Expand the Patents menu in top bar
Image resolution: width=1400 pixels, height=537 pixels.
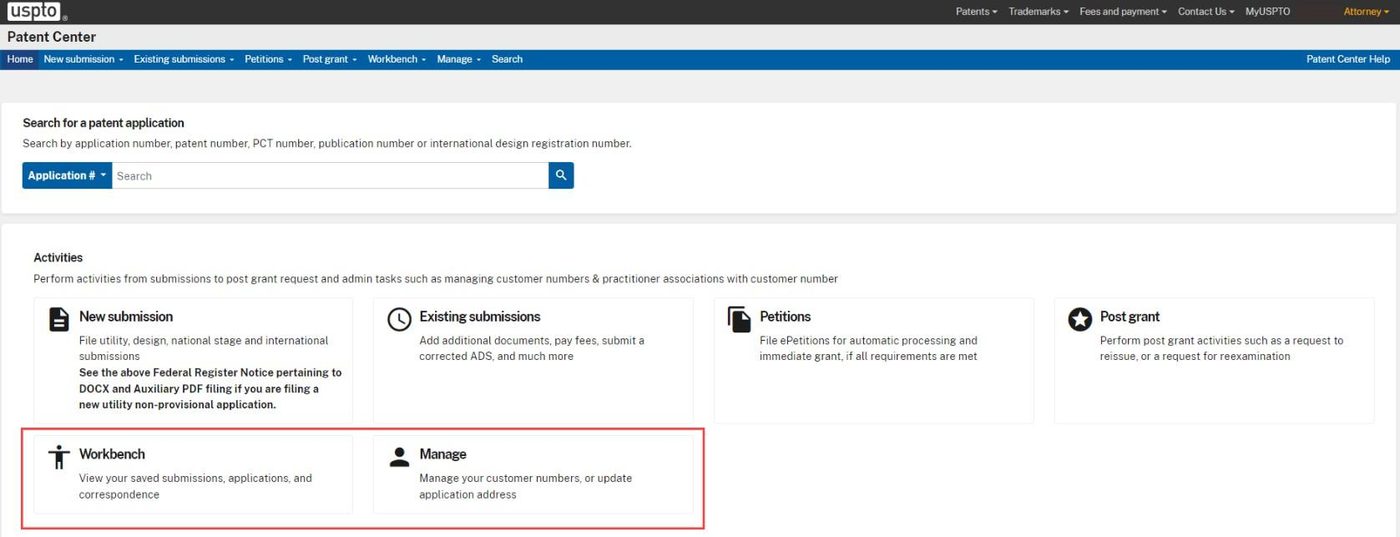pyautogui.click(x=977, y=12)
